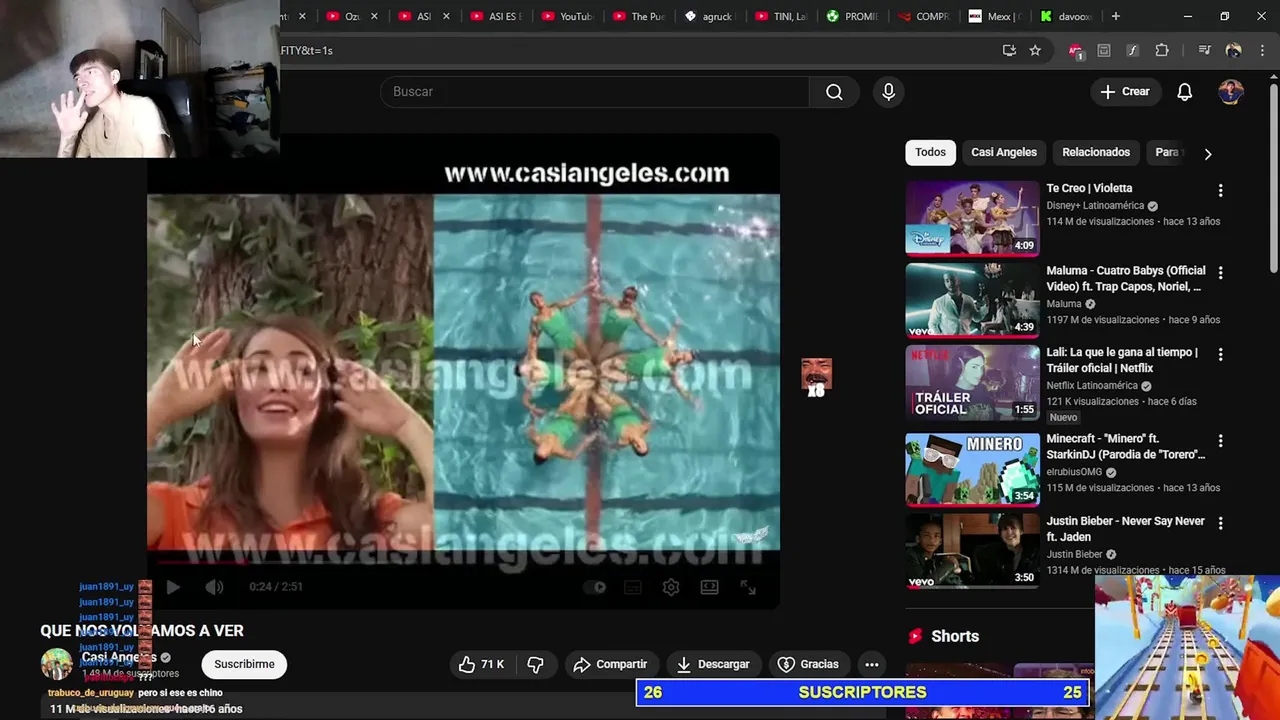Mute the video volume
1280x720 pixels.
pos(214,587)
